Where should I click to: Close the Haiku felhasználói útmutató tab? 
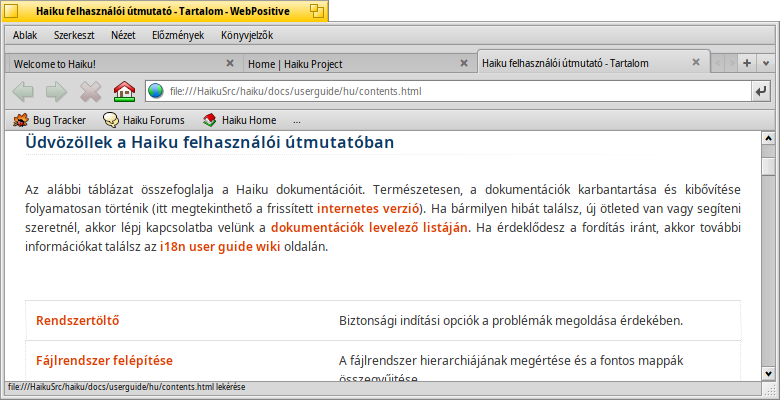click(696, 62)
